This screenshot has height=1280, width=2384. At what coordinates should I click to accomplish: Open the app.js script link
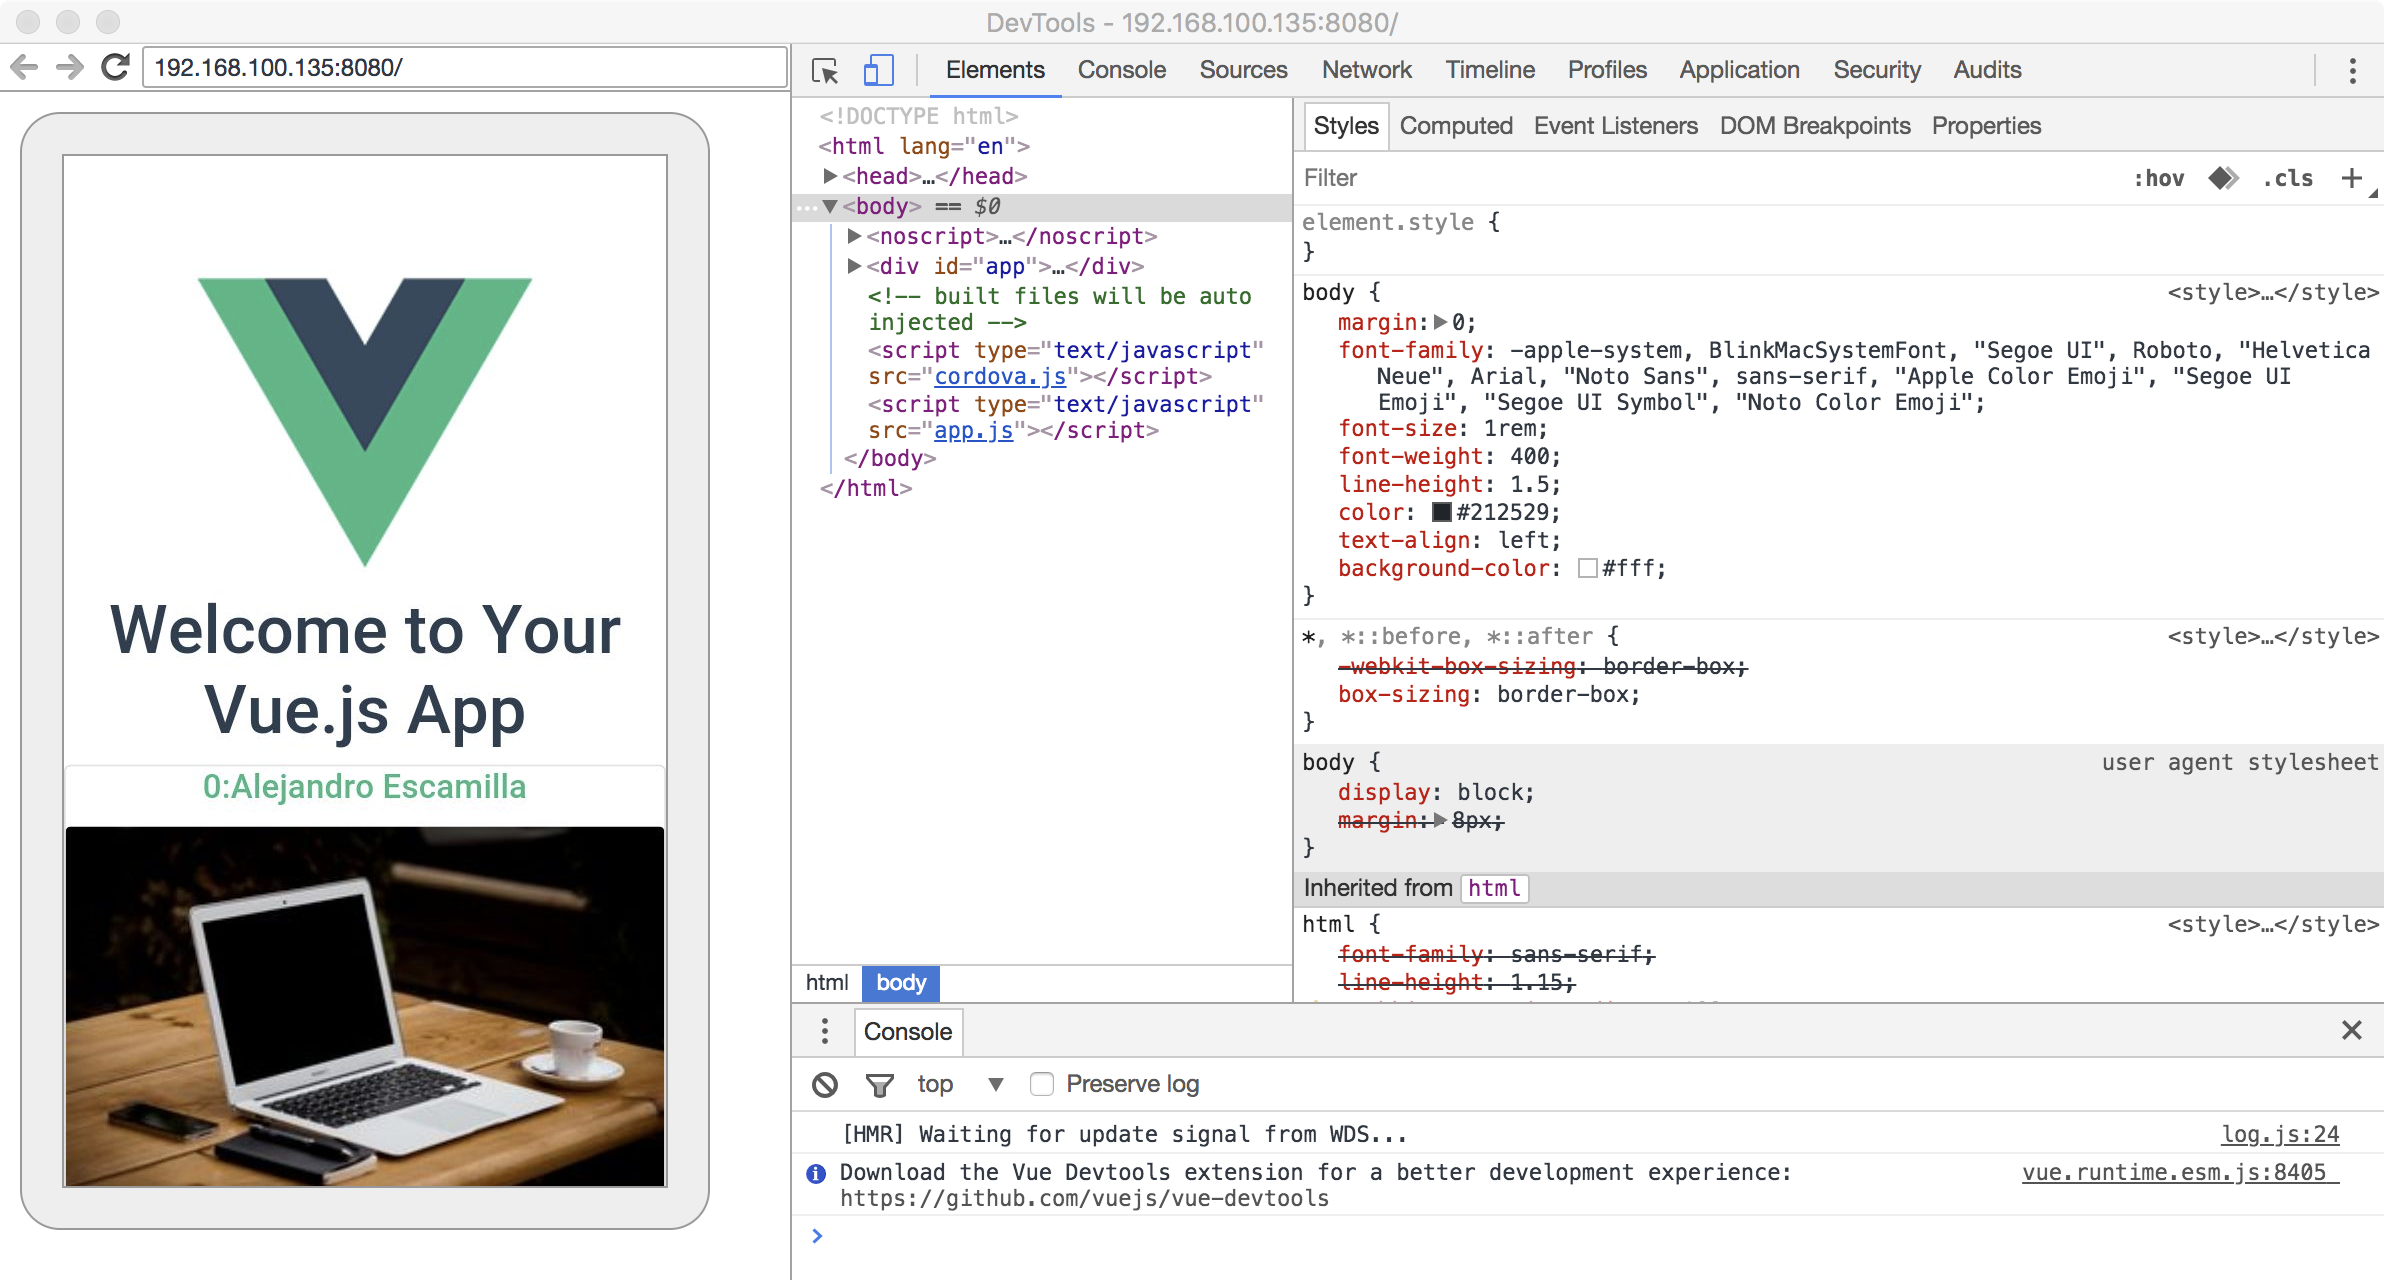[x=971, y=430]
